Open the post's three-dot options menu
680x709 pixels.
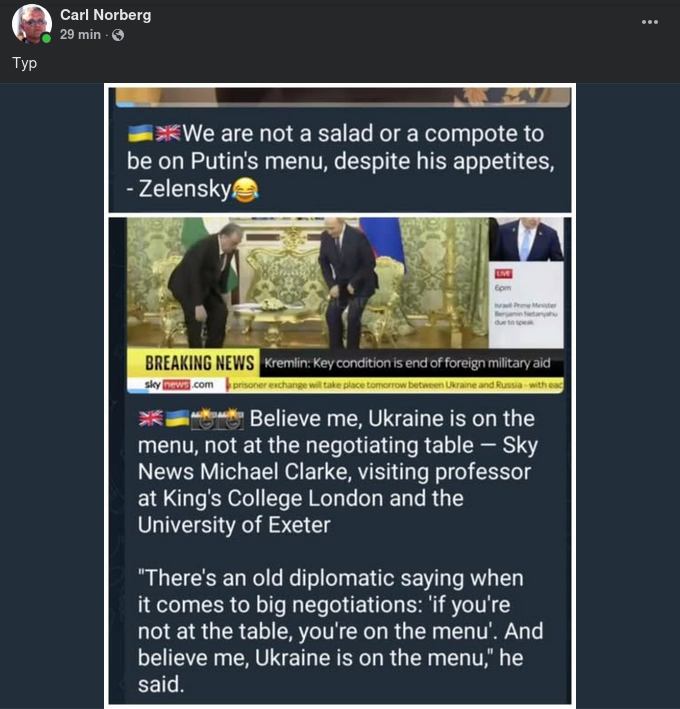(x=651, y=22)
